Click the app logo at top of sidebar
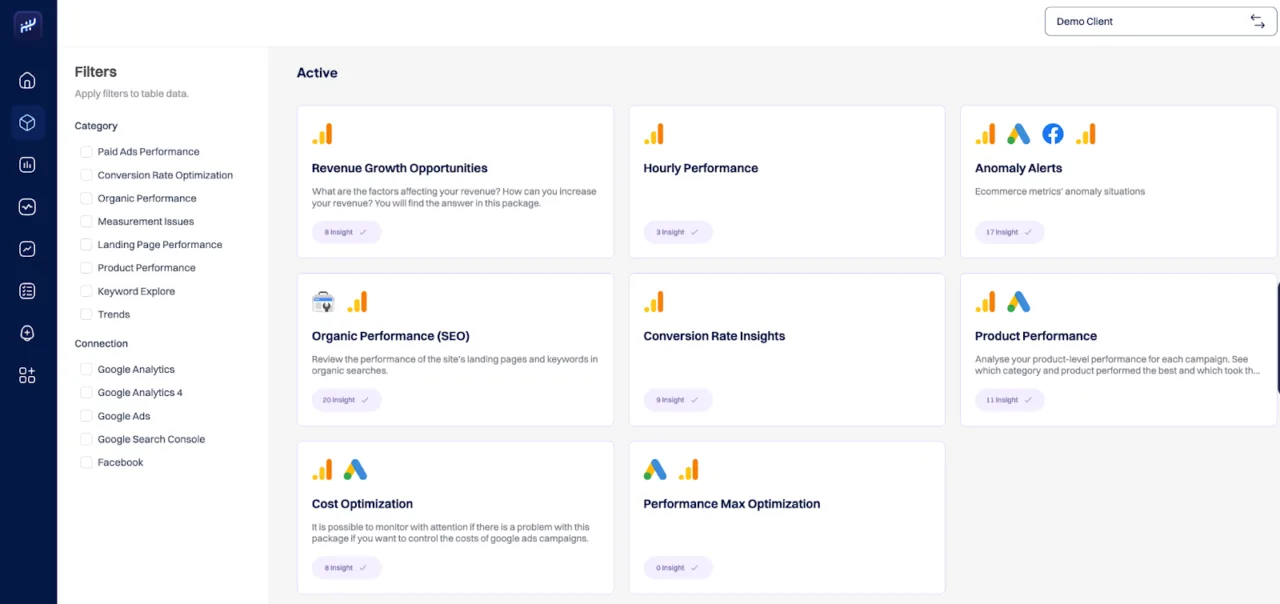Viewport: 1280px width, 604px height. click(x=28, y=26)
